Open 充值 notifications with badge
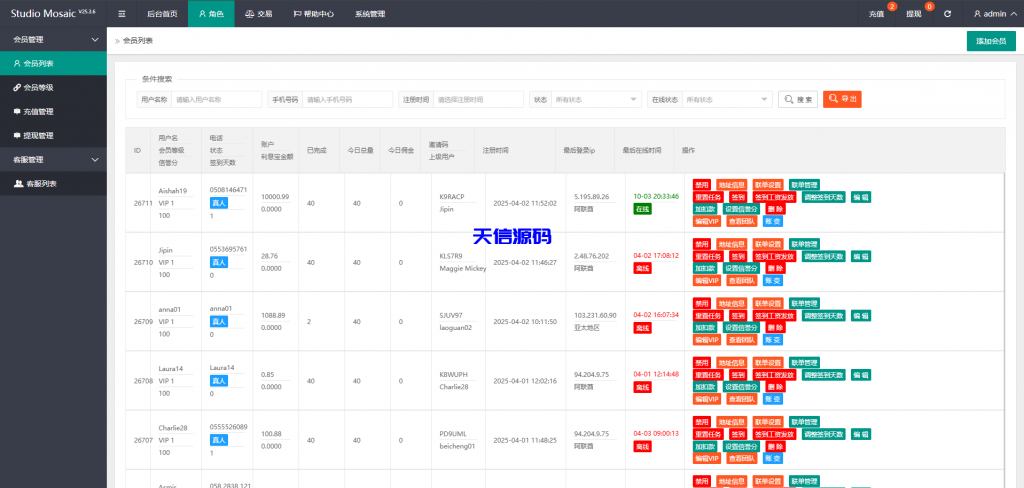 [876, 14]
